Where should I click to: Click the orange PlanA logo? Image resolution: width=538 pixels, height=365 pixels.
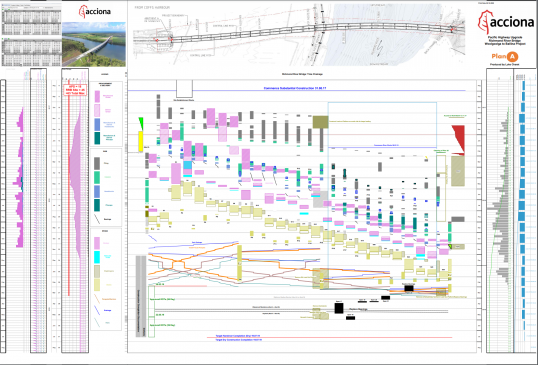(504, 57)
